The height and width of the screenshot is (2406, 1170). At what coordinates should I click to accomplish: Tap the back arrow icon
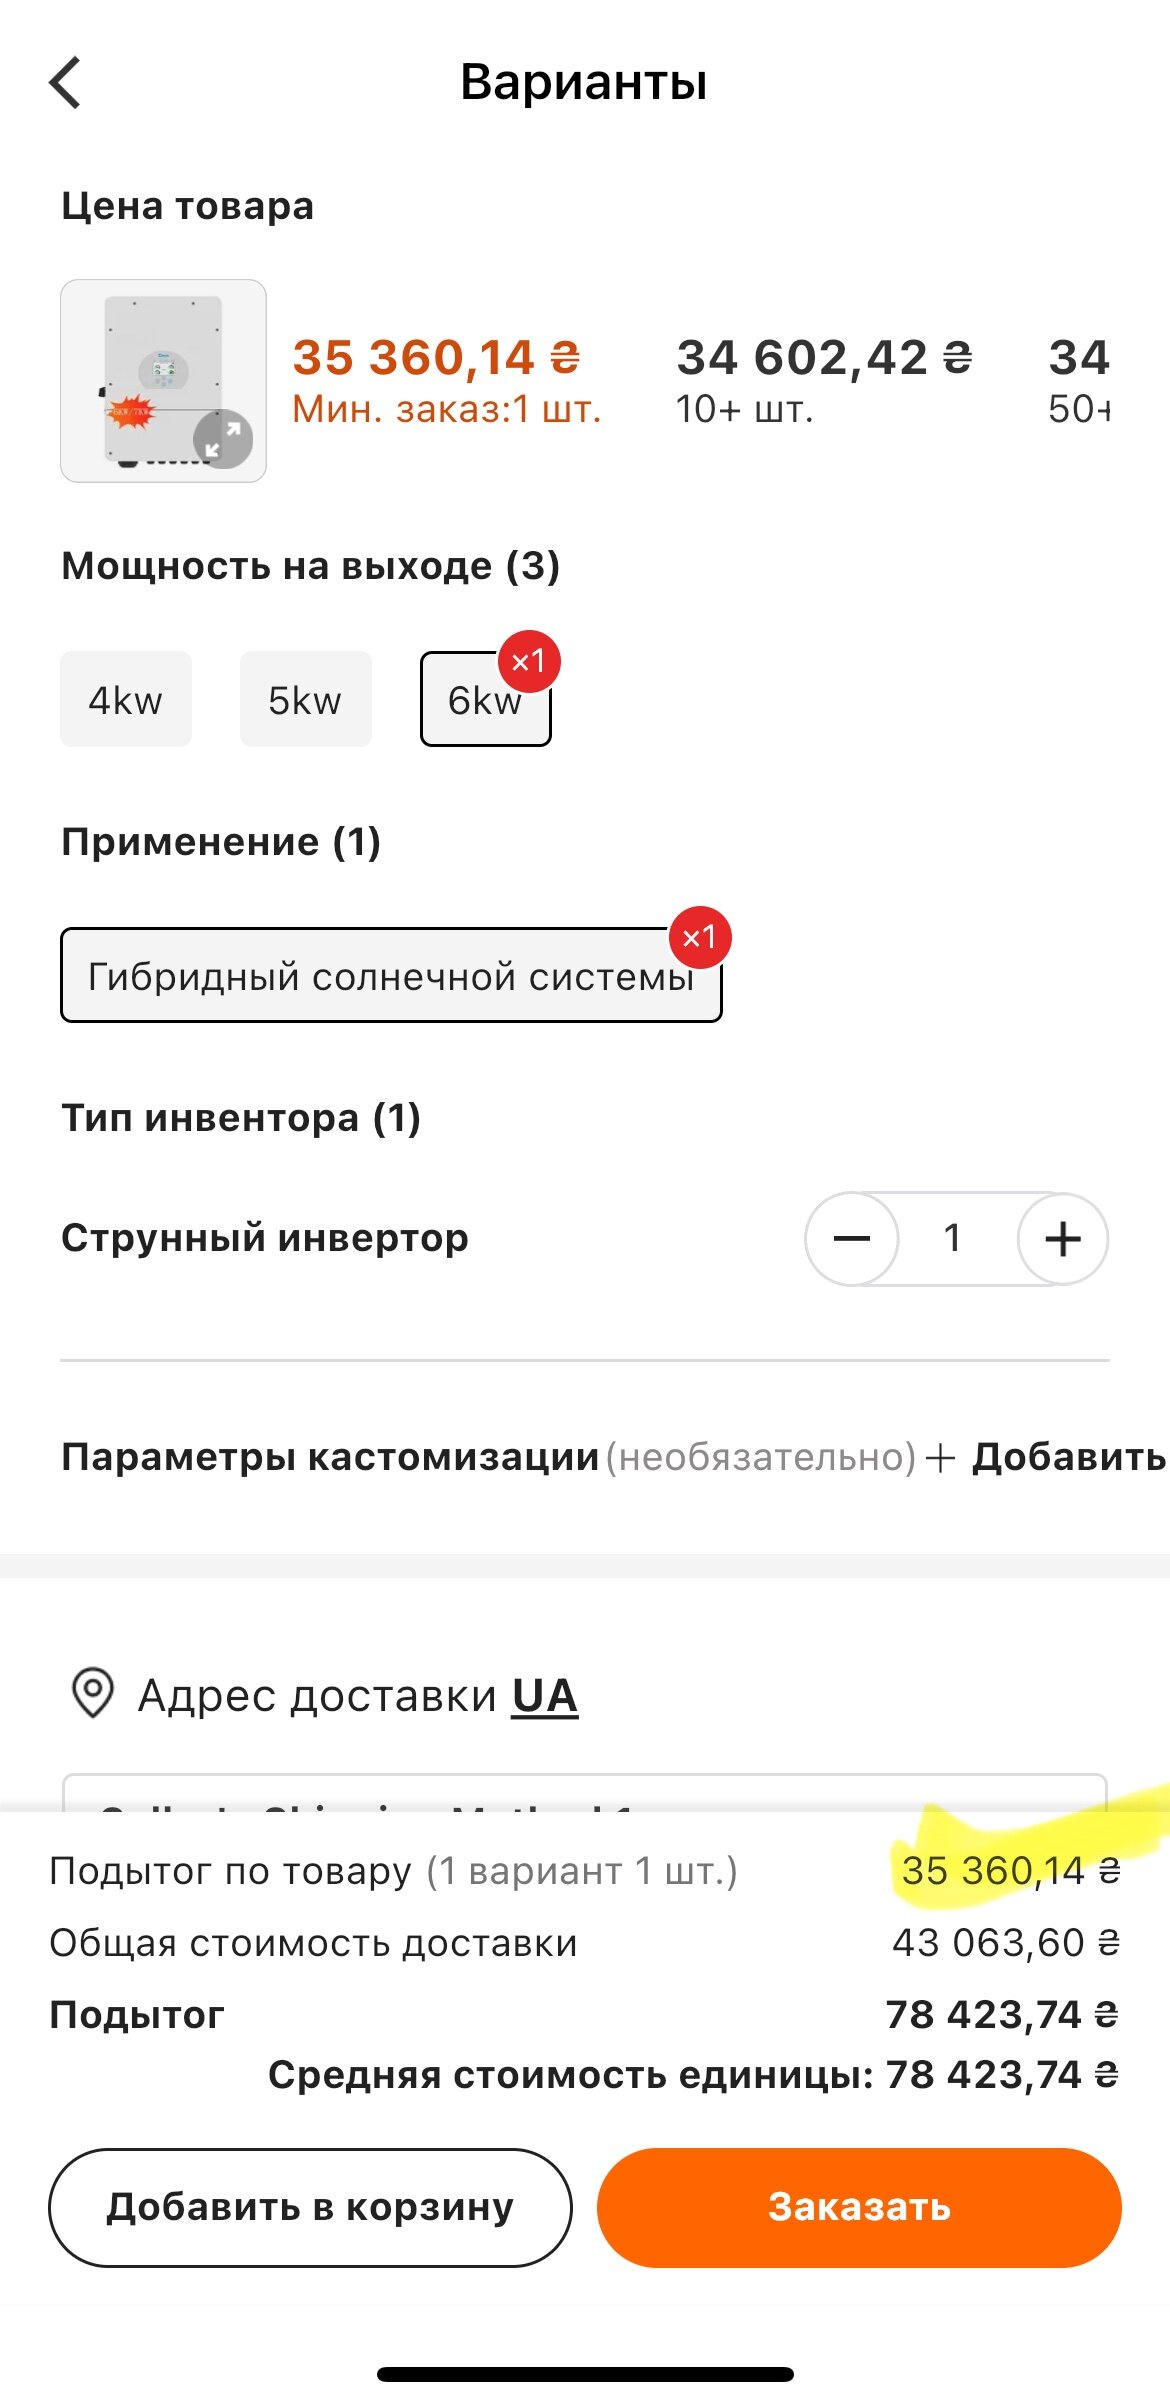coord(66,82)
